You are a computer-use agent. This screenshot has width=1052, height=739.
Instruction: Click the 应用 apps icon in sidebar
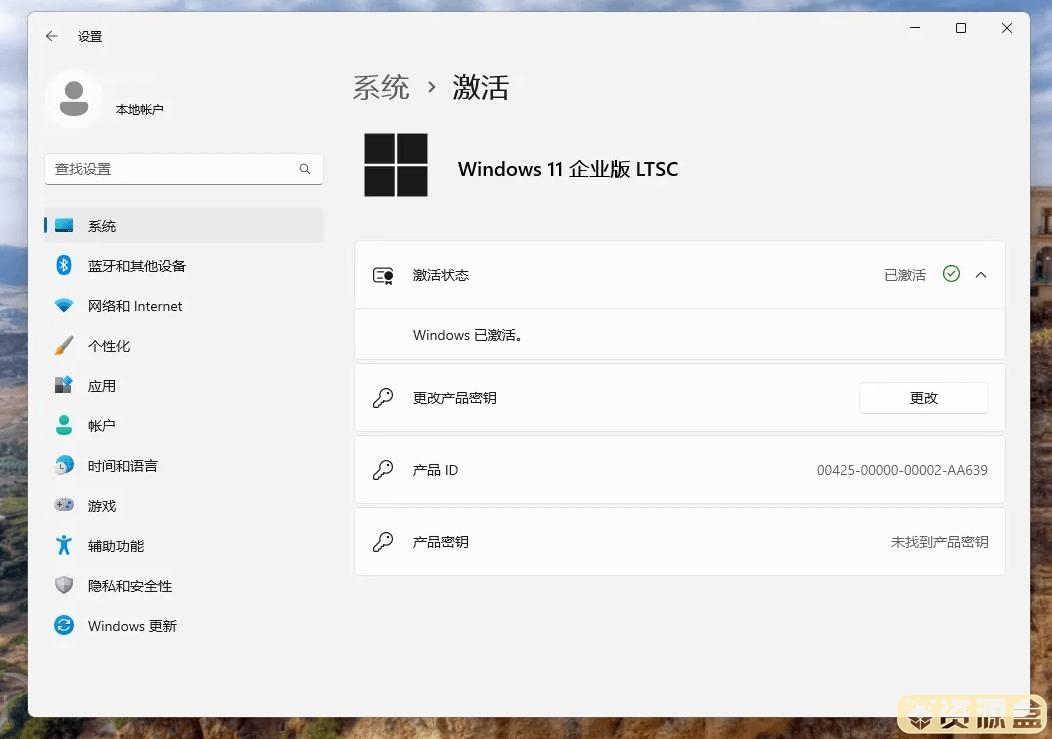[64, 385]
